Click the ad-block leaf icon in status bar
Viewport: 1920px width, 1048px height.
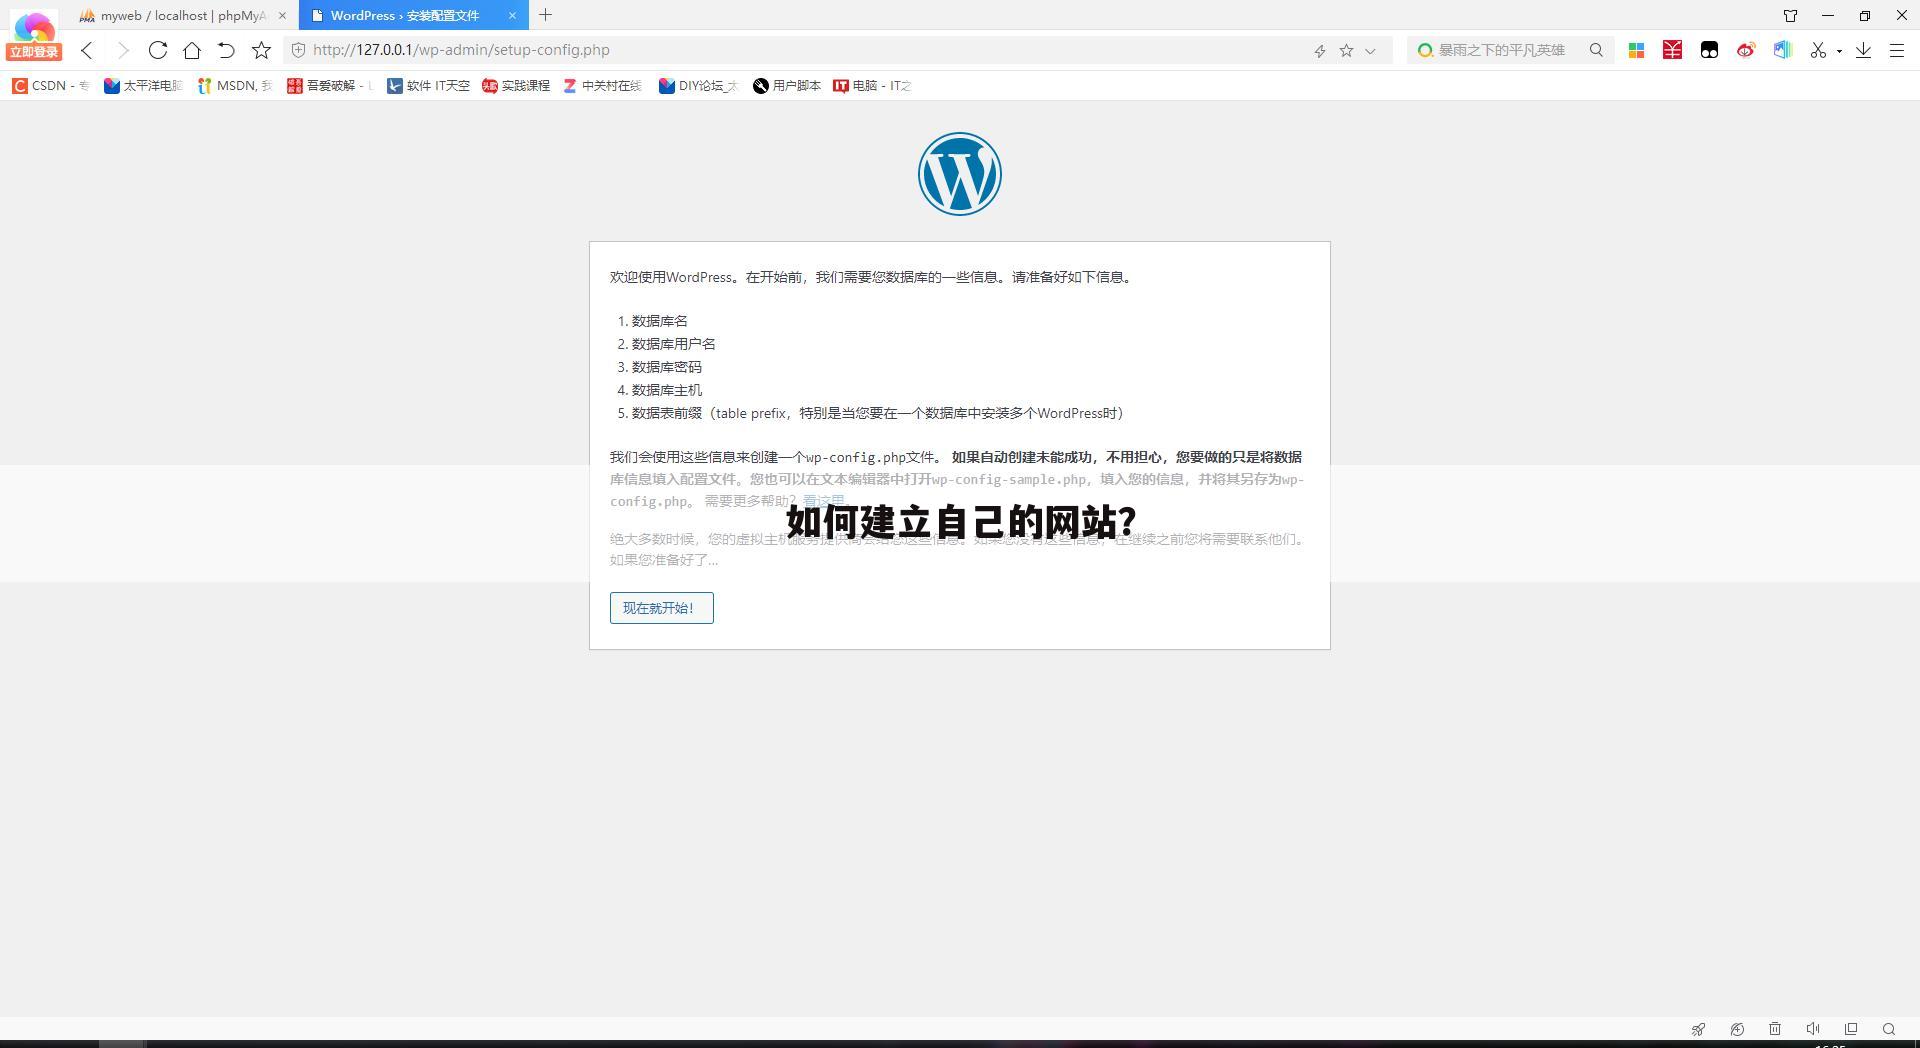pos(1737,1029)
